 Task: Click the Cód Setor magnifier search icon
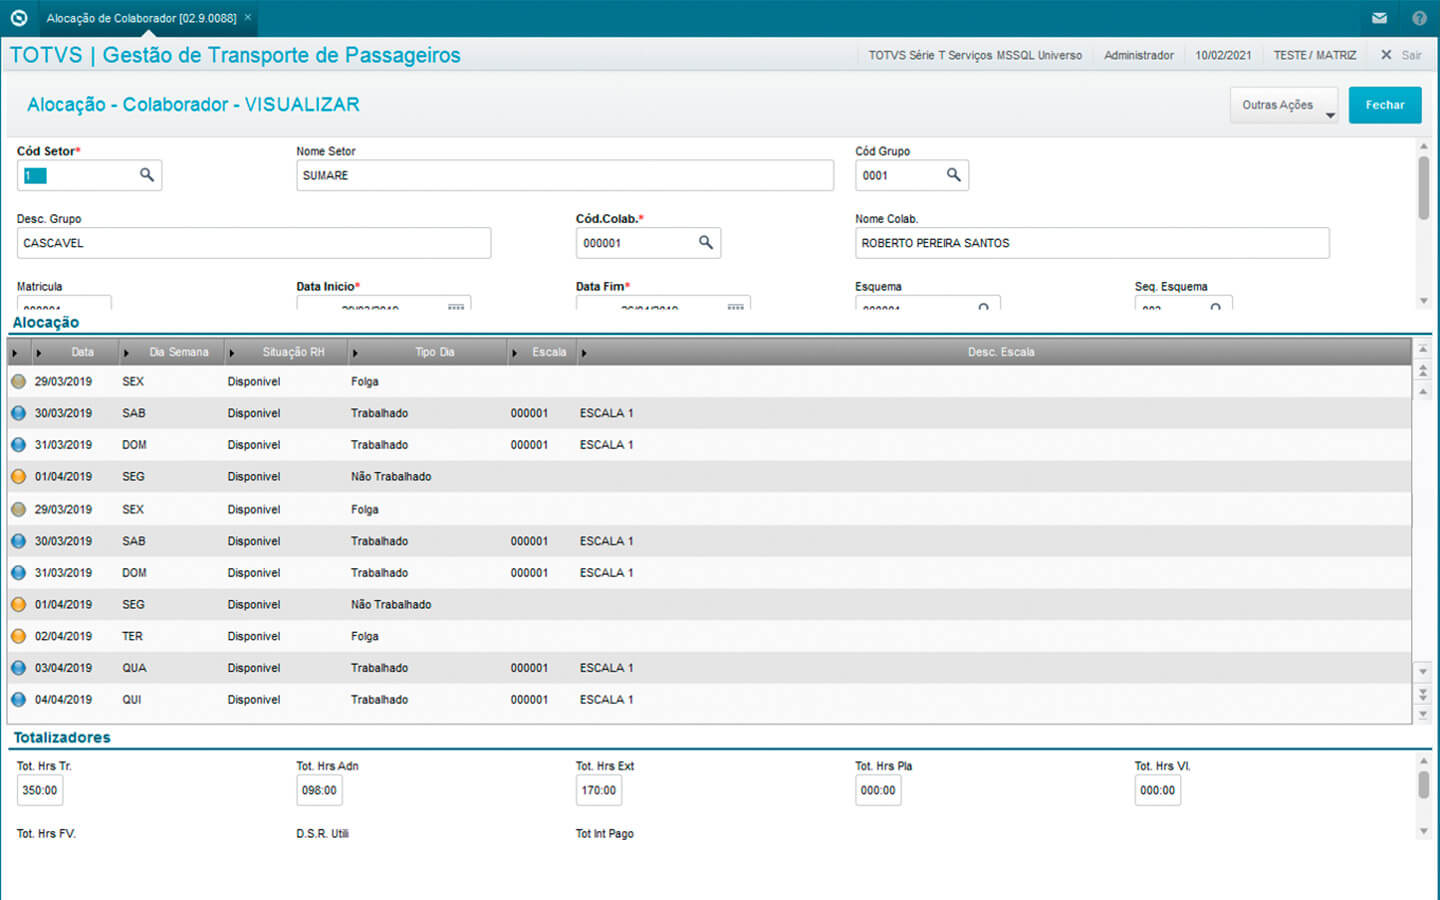(x=147, y=175)
